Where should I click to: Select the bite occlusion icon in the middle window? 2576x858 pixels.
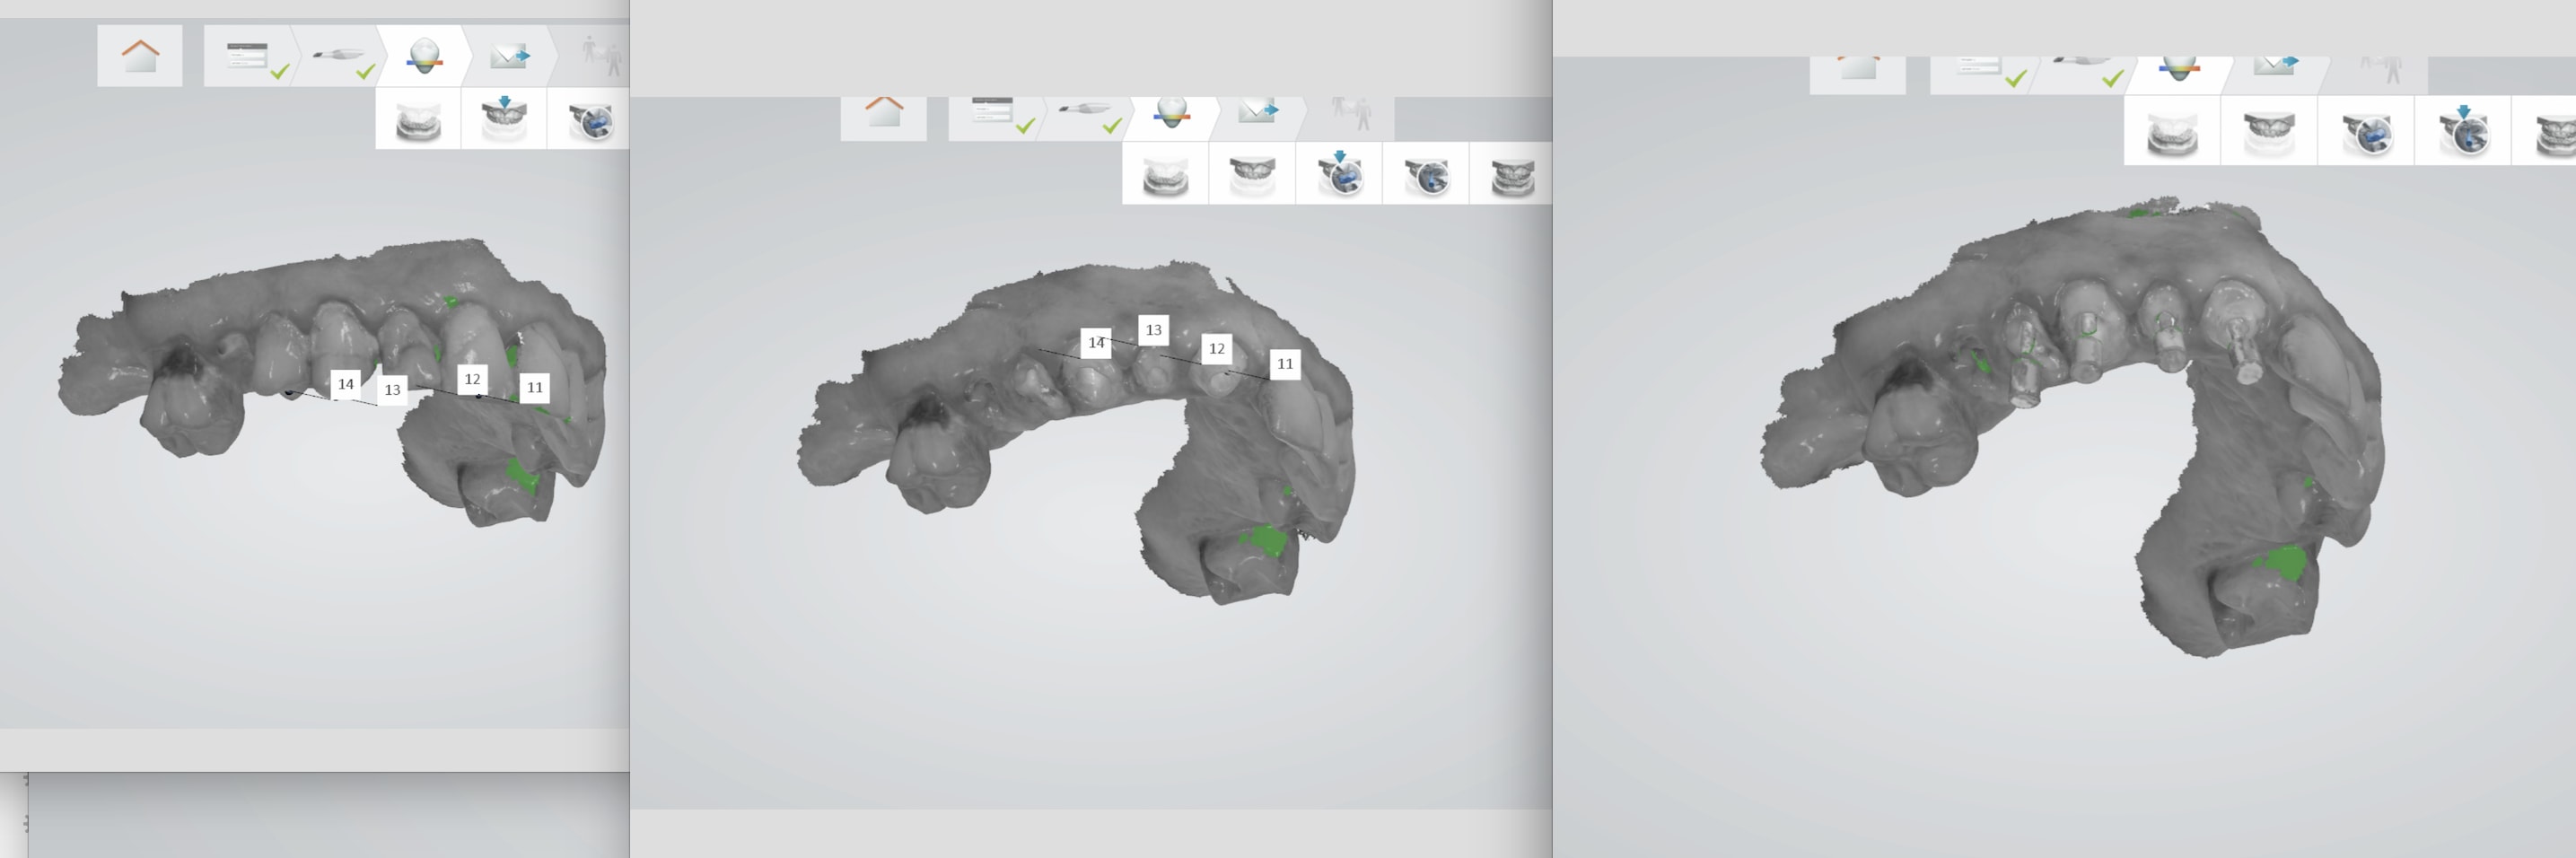pyautogui.click(x=1512, y=176)
